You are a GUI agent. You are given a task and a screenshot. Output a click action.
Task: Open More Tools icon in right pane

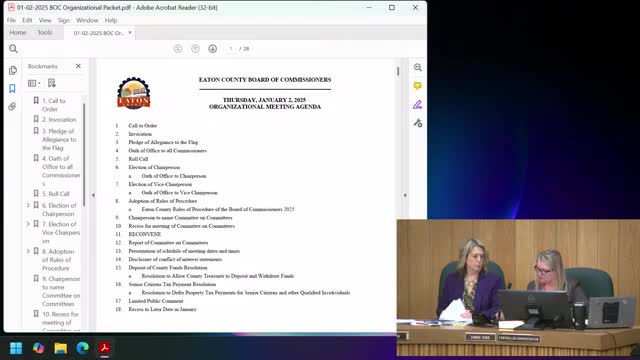pyautogui.click(x=418, y=123)
